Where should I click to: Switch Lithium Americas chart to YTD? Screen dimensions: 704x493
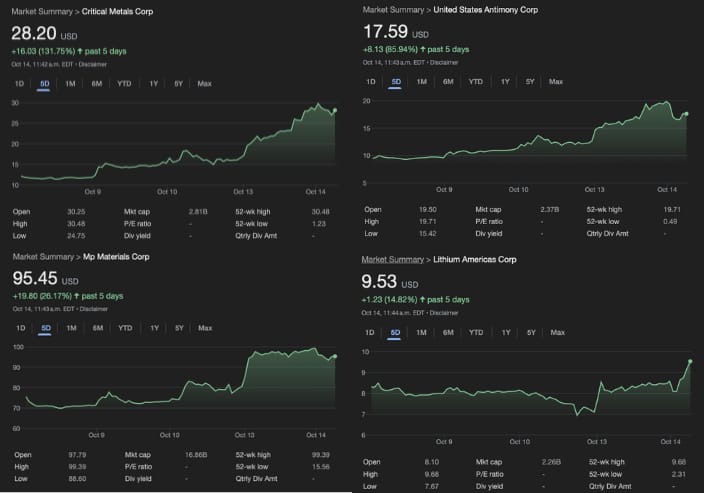[476, 333]
